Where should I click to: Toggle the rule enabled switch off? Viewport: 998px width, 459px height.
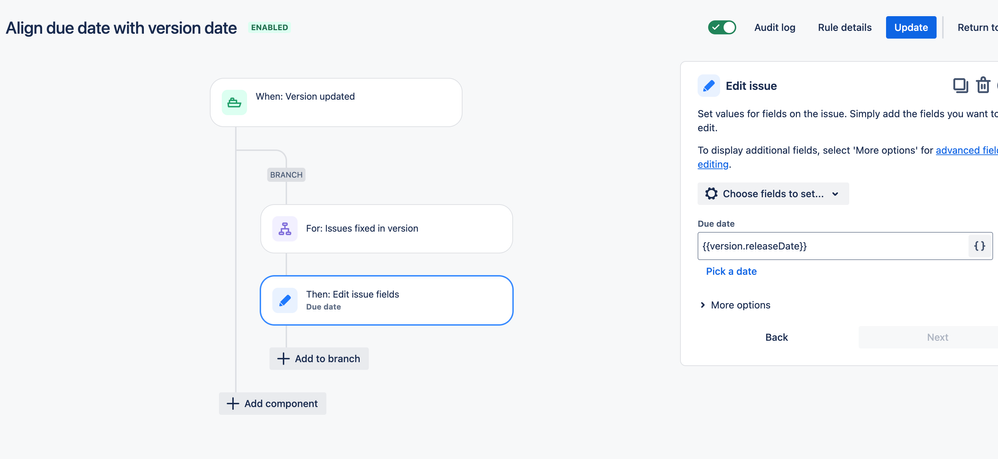click(x=722, y=27)
